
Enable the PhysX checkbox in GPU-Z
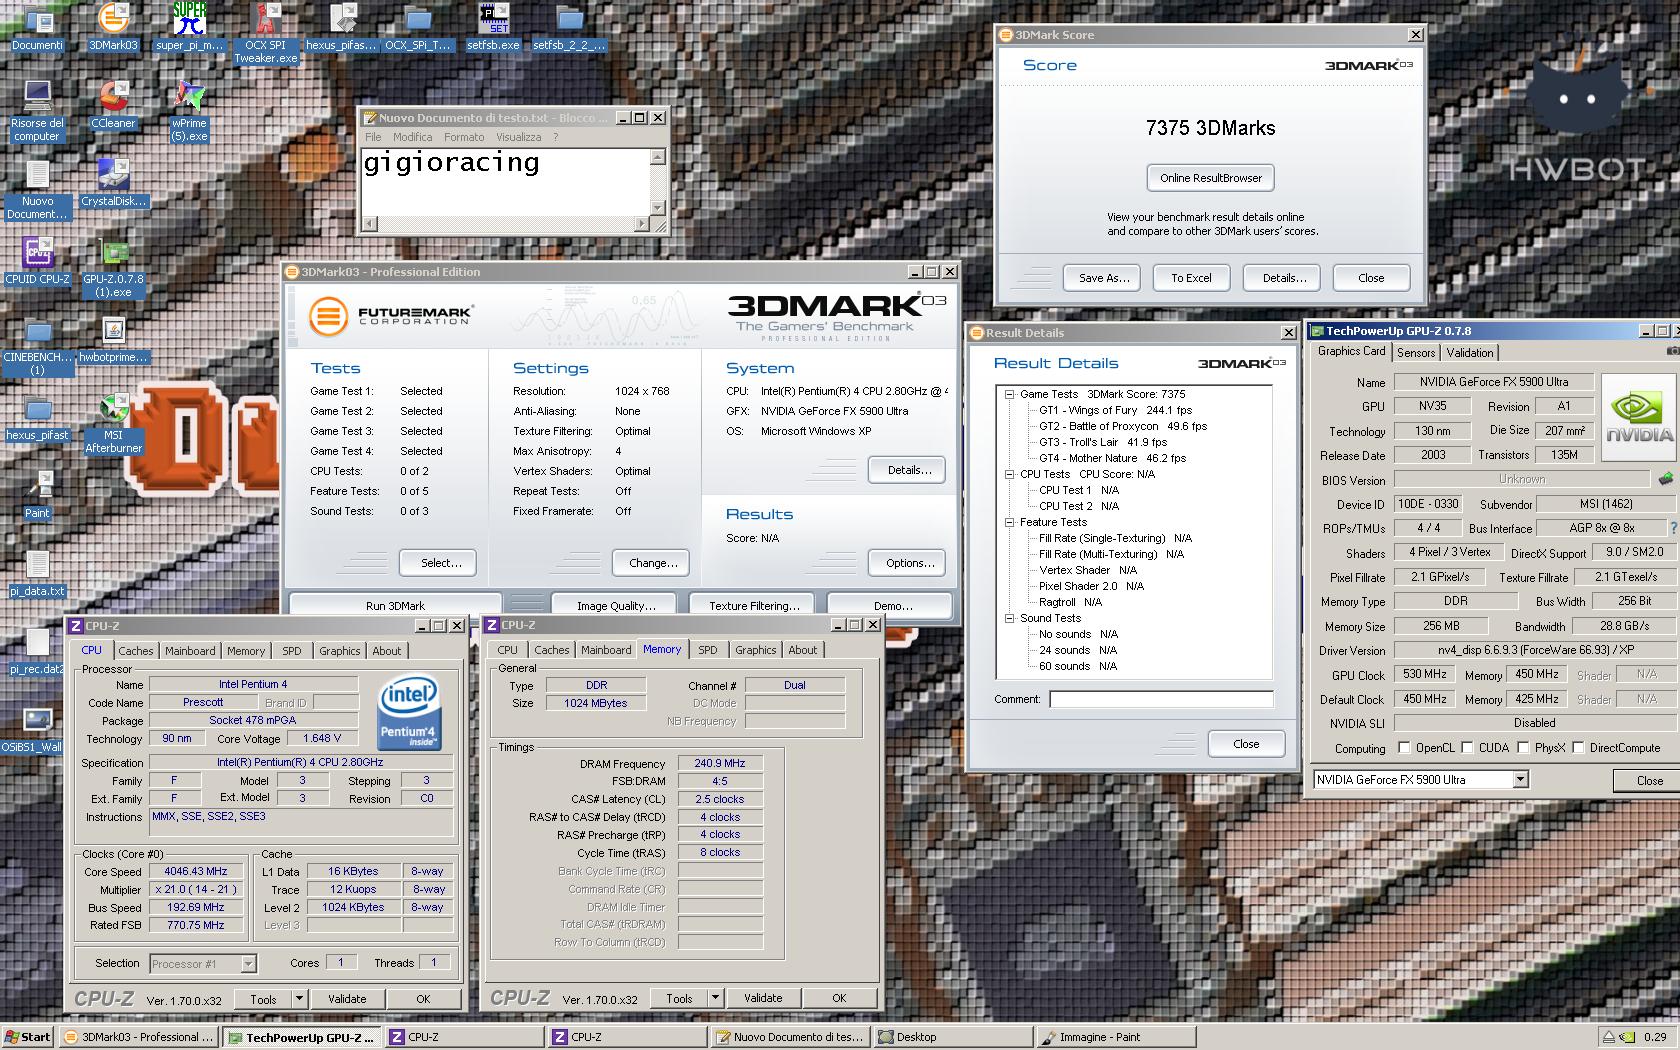click(1523, 748)
